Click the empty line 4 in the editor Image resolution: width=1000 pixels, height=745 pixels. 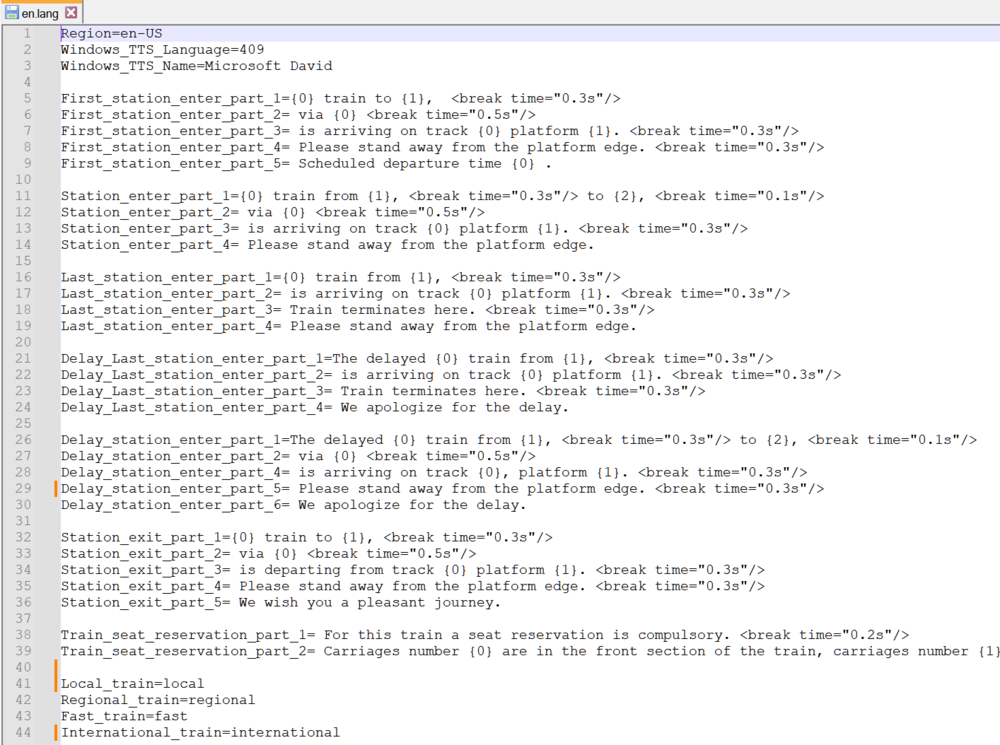click(x=100, y=81)
